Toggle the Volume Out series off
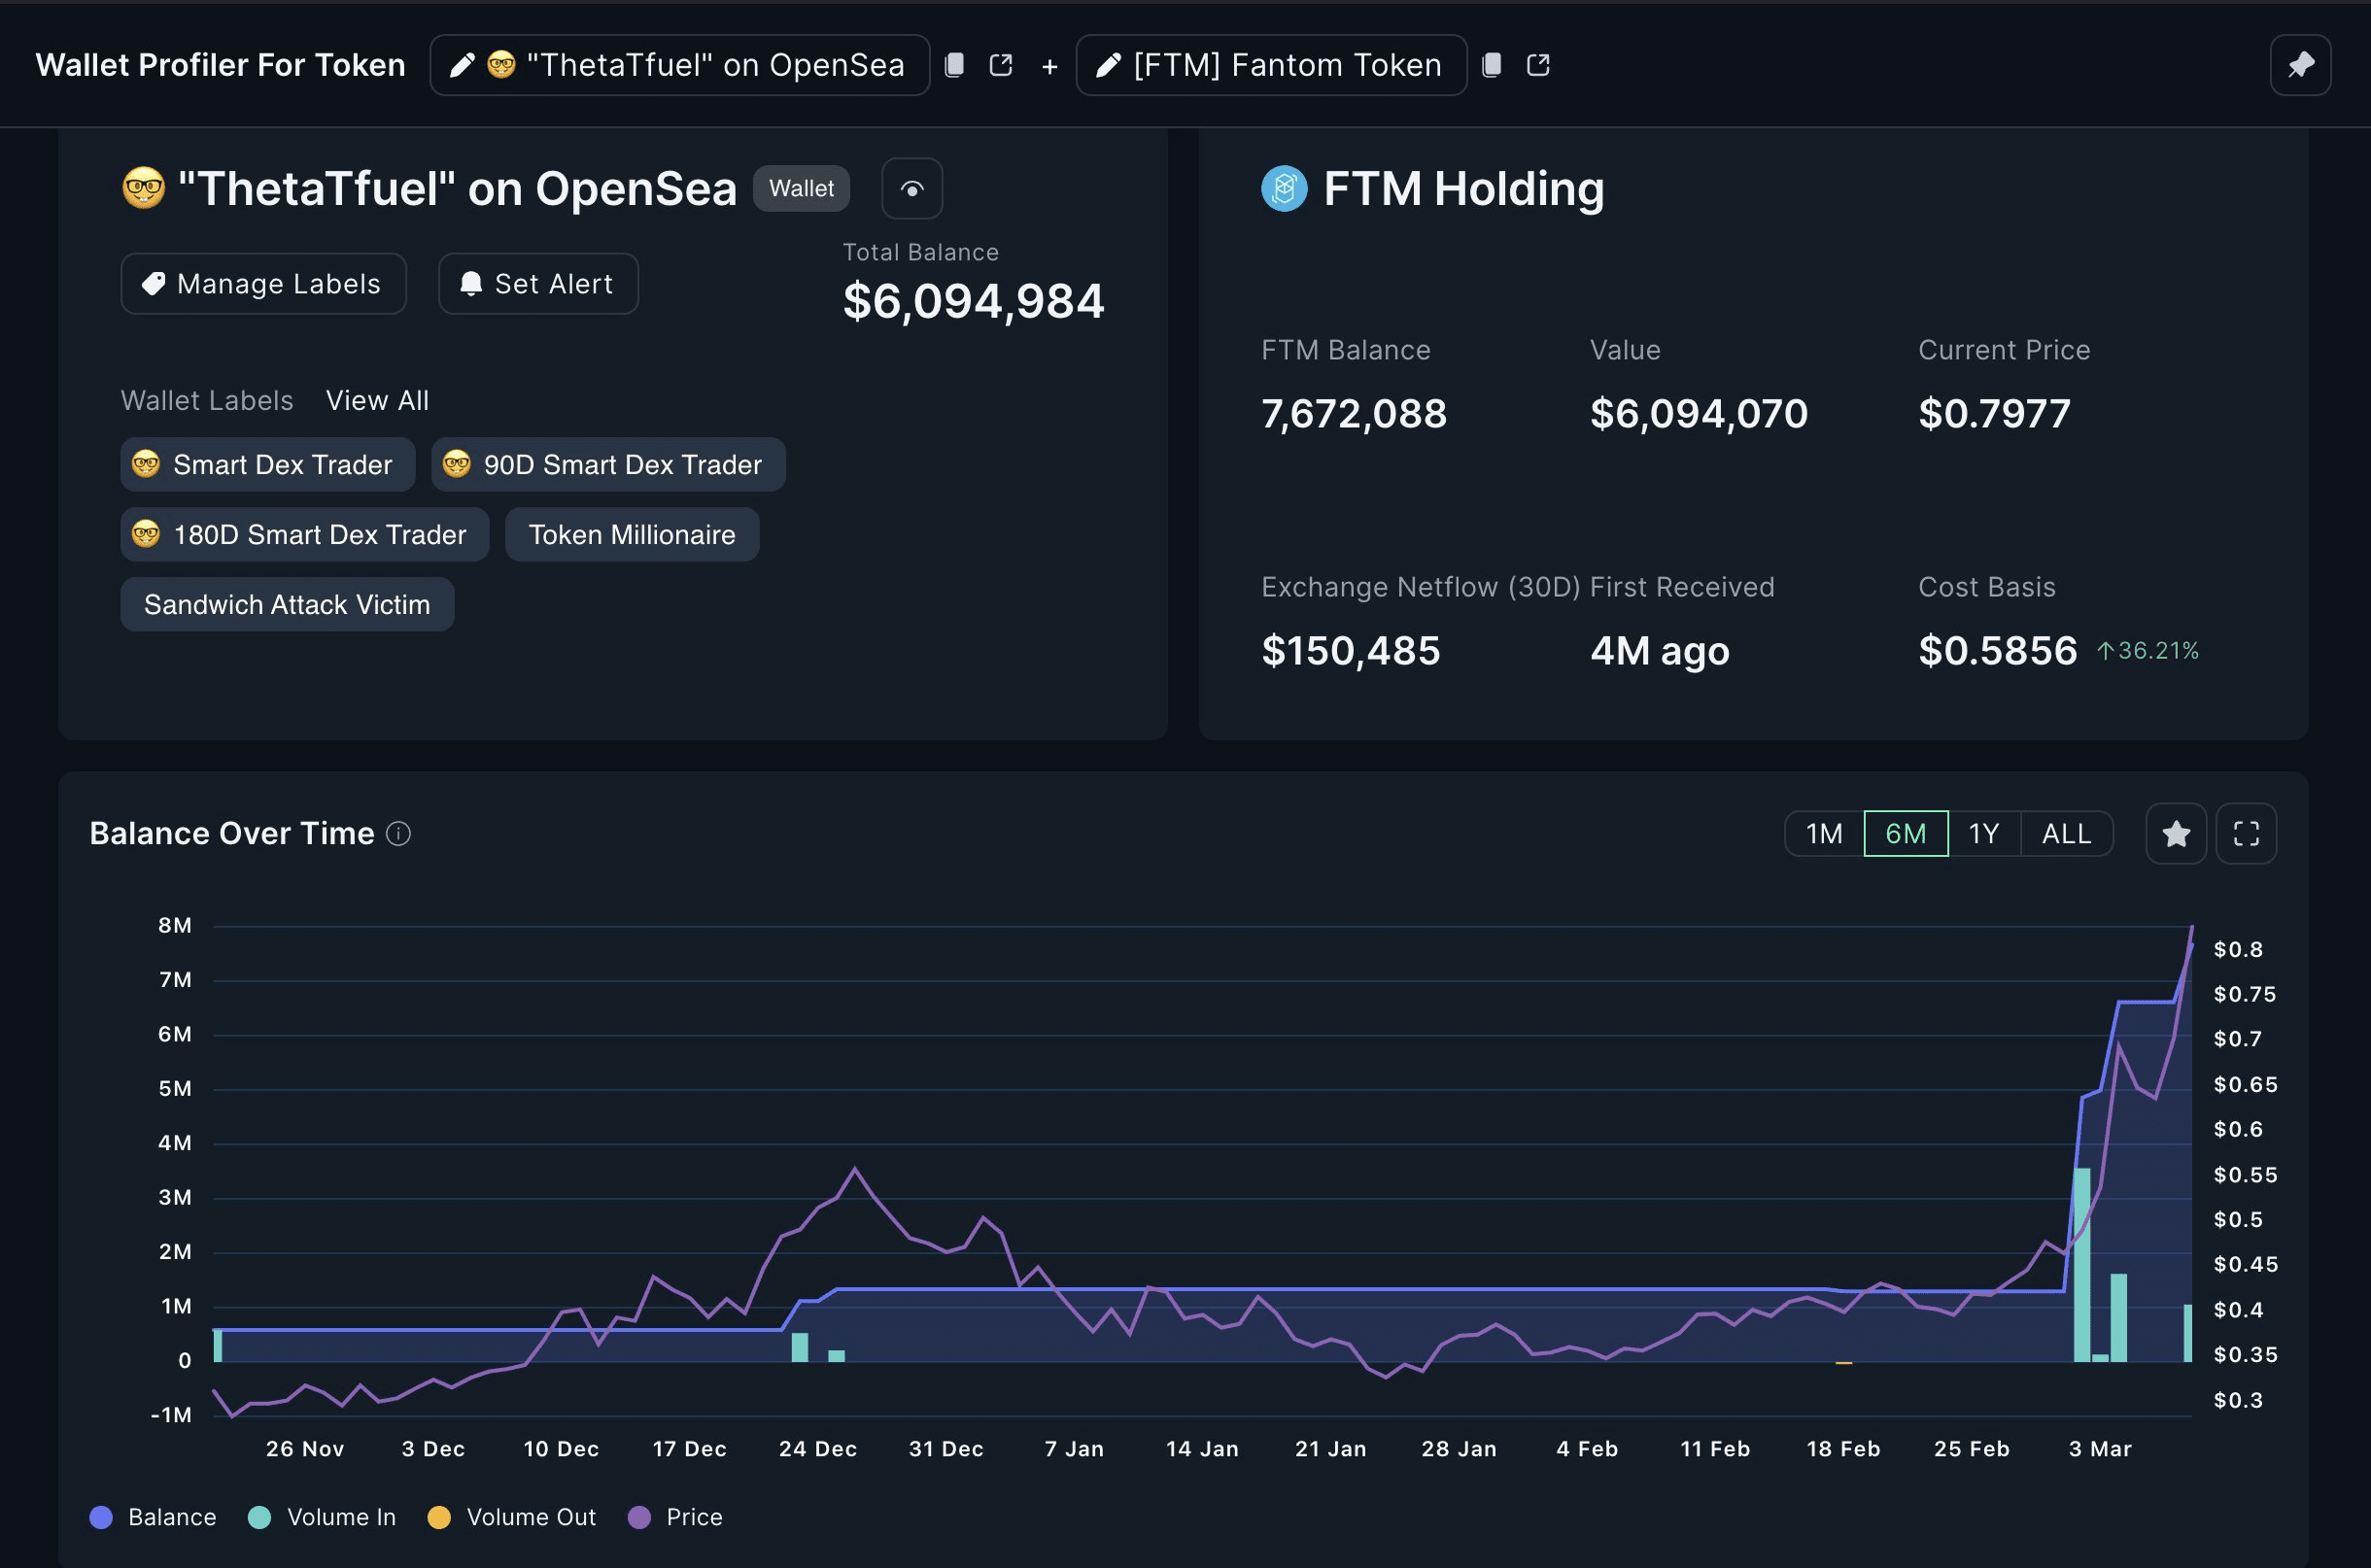Viewport: 2371px width, 1568px height. click(510, 1517)
